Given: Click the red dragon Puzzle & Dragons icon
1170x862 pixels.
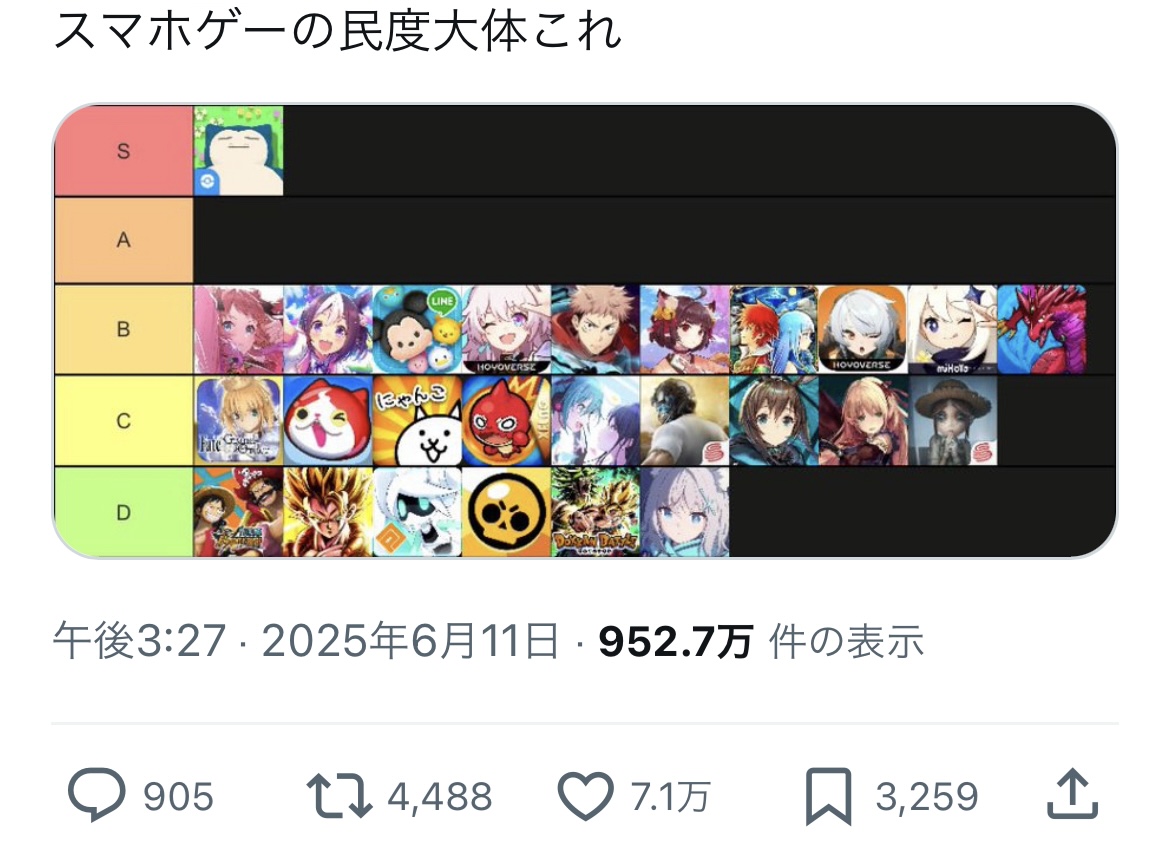Looking at the screenshot, I should [x=1042, y=329].
